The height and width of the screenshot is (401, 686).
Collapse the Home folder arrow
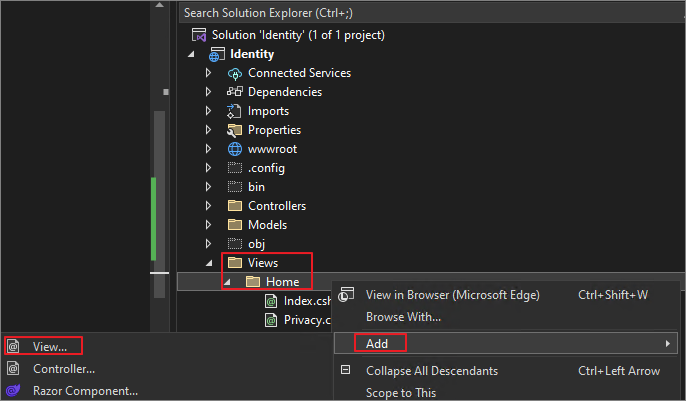tap(227, 282)
